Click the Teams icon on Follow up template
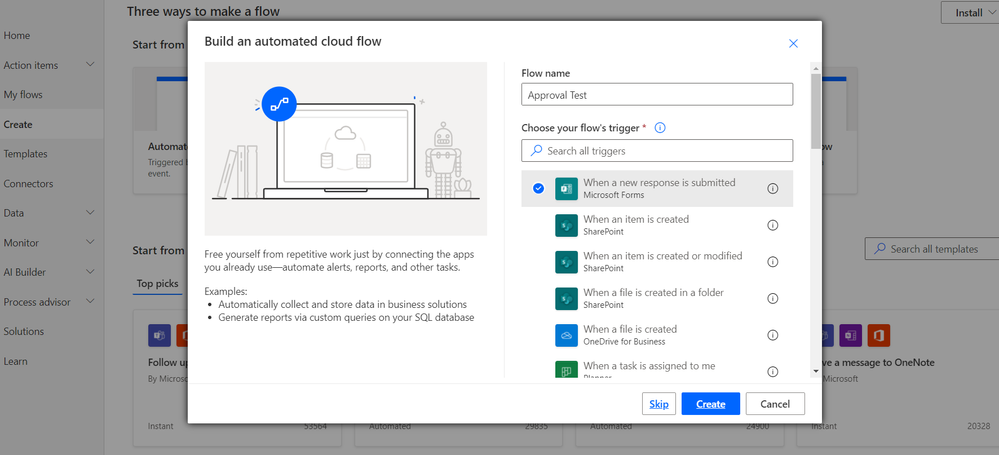The width and height of the screenshot is (999, 455). pos(159,335)
